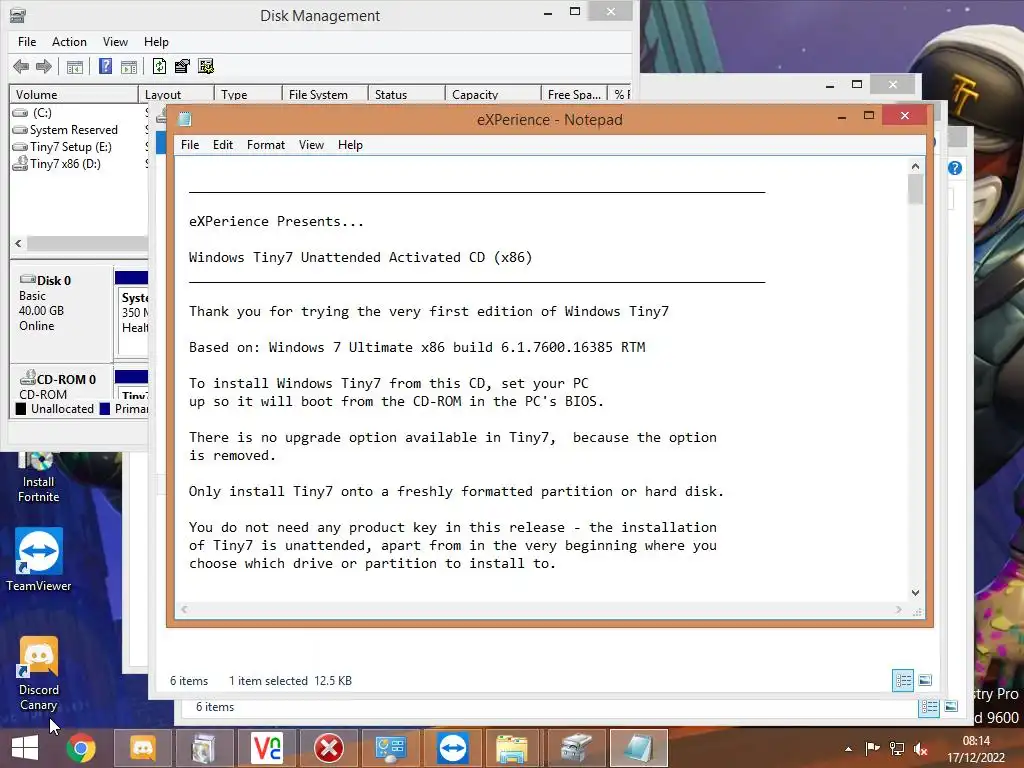Open Notepad View menu
Viewport: 1024px width, 768px height.
click(x=312, y=145)
